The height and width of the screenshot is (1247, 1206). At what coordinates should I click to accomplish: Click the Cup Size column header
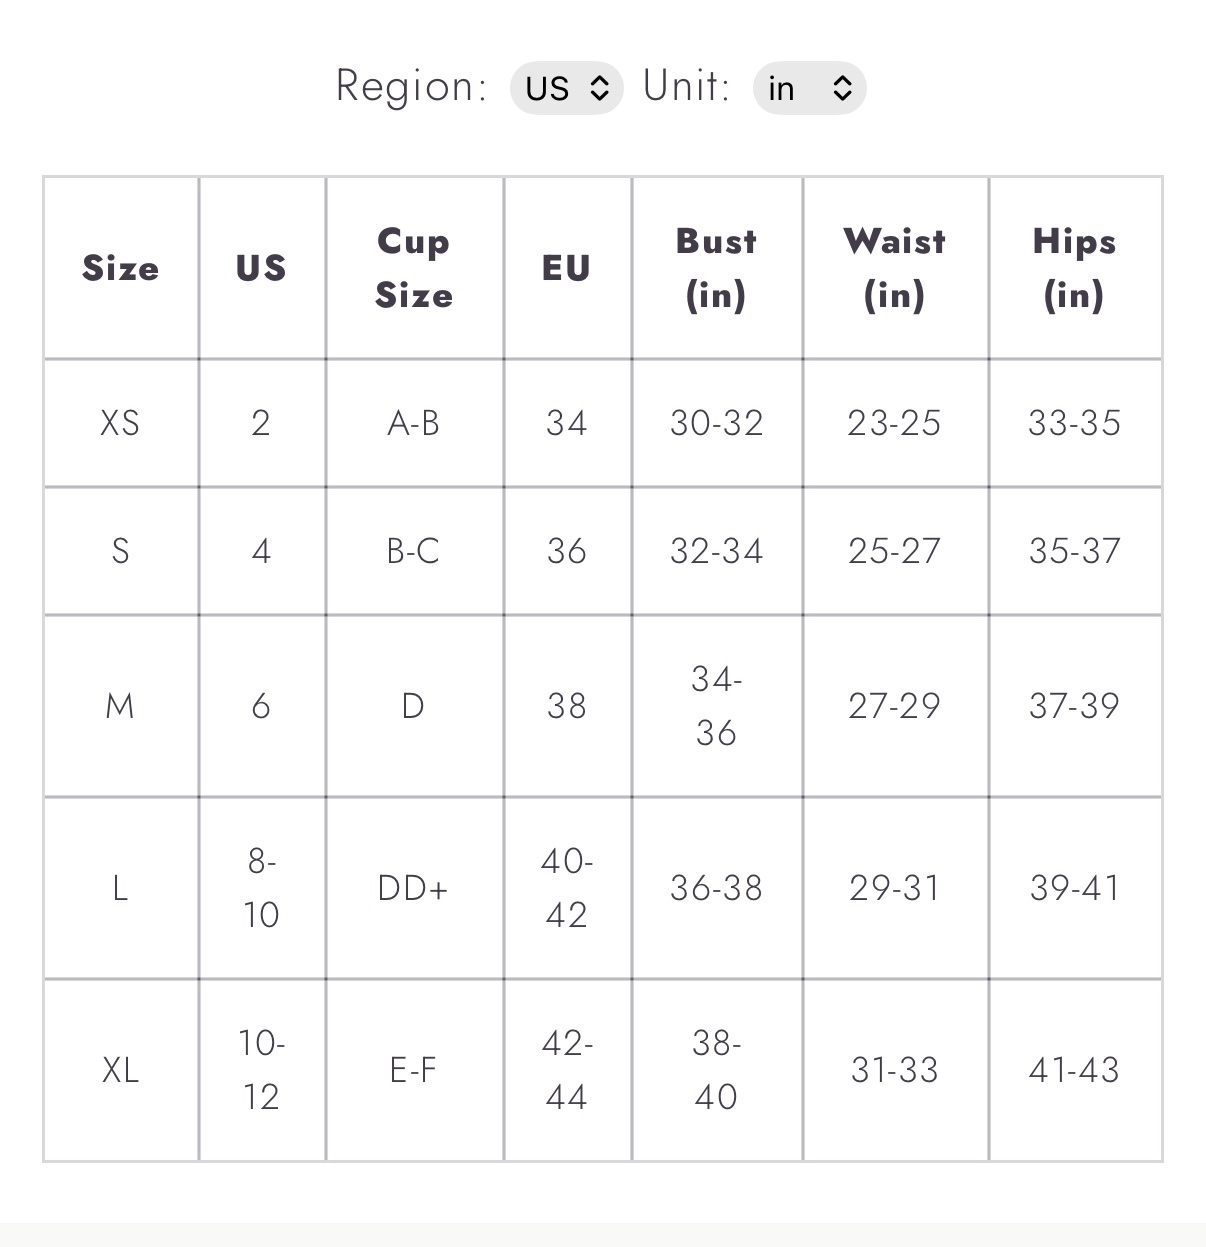click(414, 268)
